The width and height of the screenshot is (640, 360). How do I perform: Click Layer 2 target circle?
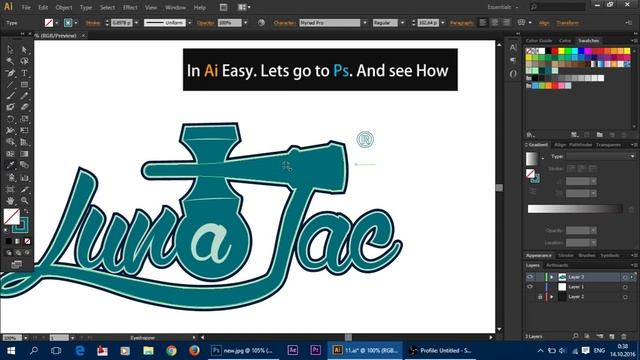(625, 297)
